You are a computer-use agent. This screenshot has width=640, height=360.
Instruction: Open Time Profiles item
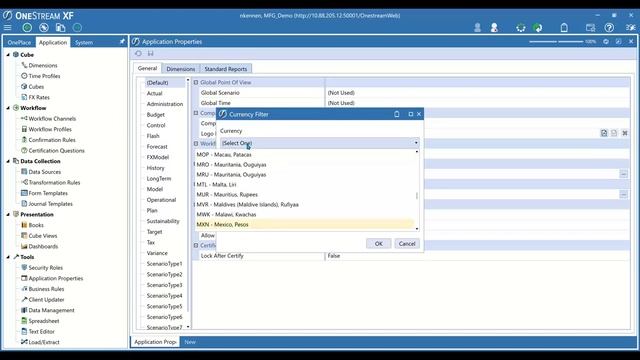44,76
